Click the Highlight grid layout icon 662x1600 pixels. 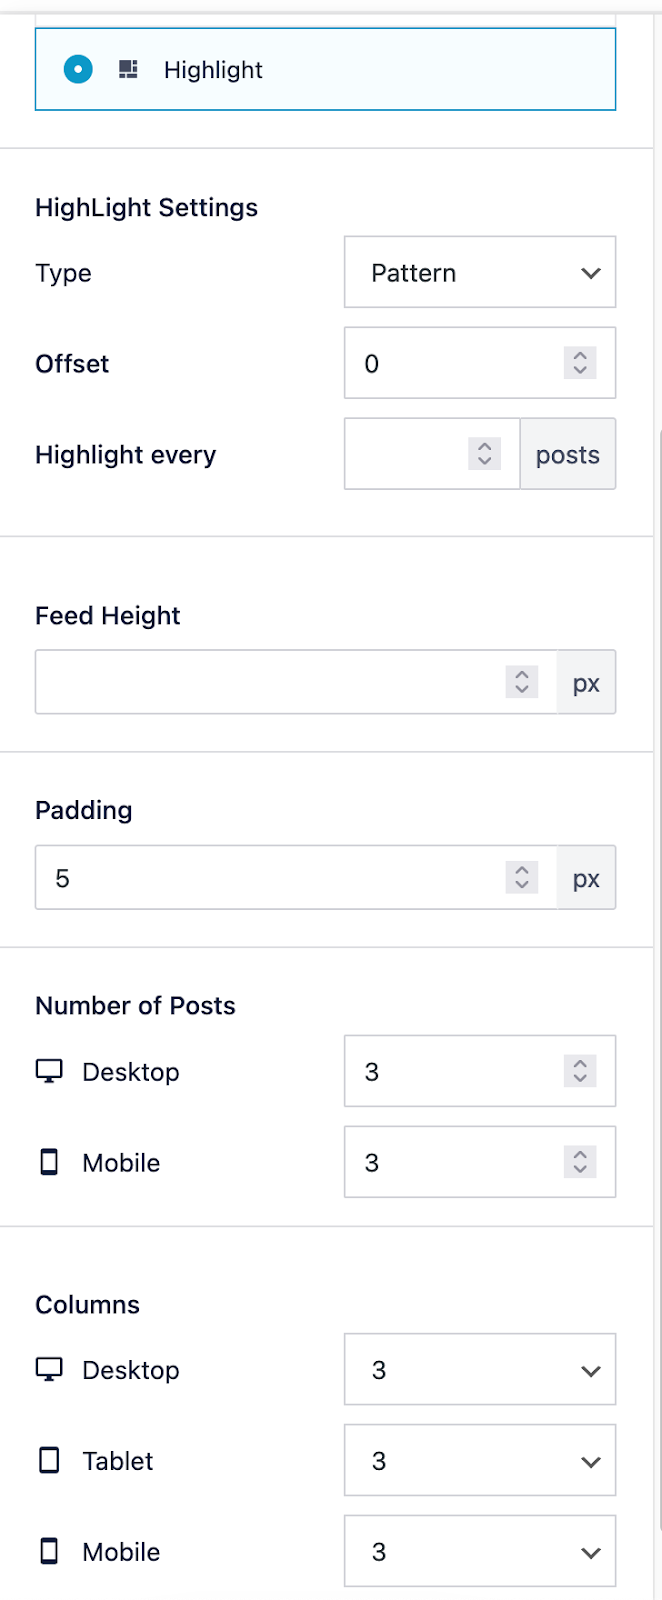128,69
